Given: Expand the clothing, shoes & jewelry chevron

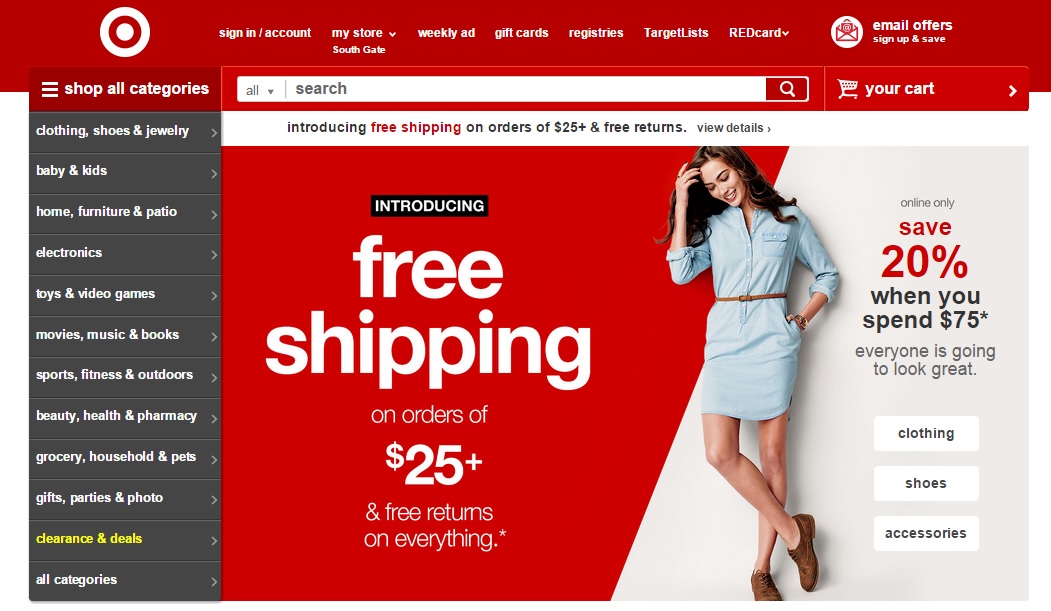Looking at the screenshot, I should (x=214, y=133).
